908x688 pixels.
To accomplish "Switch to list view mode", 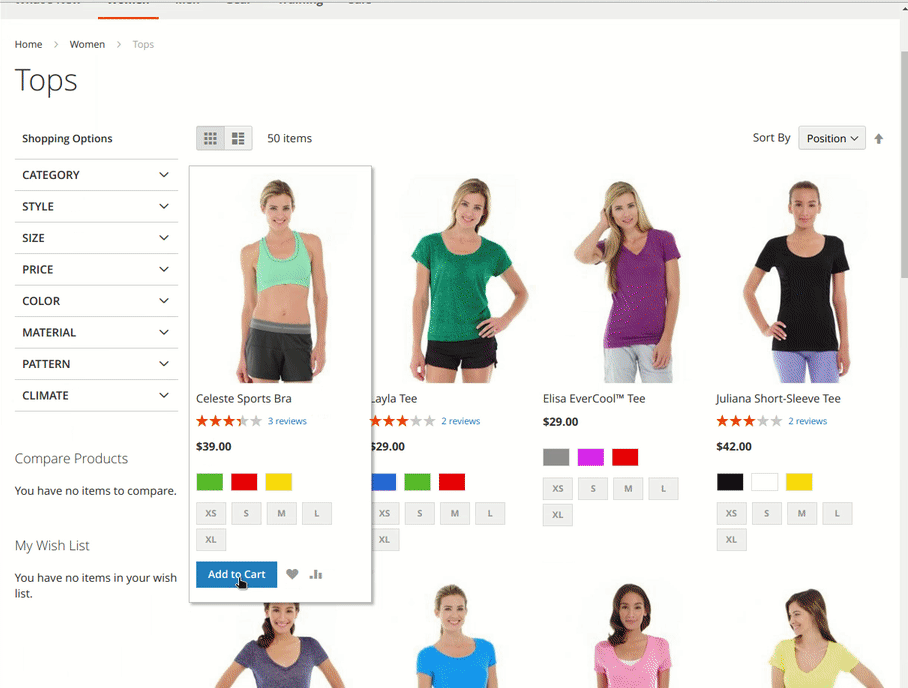I will coord(238,138).
